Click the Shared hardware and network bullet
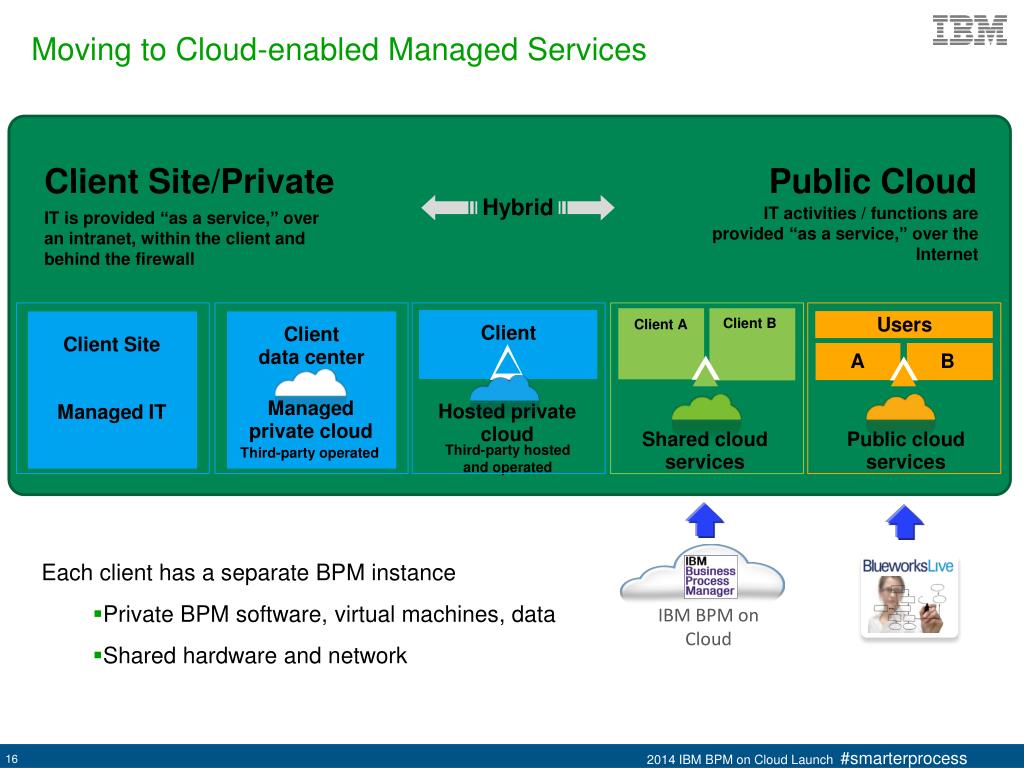Viewport: 1024px width, 768px height. tap(250, 656)
